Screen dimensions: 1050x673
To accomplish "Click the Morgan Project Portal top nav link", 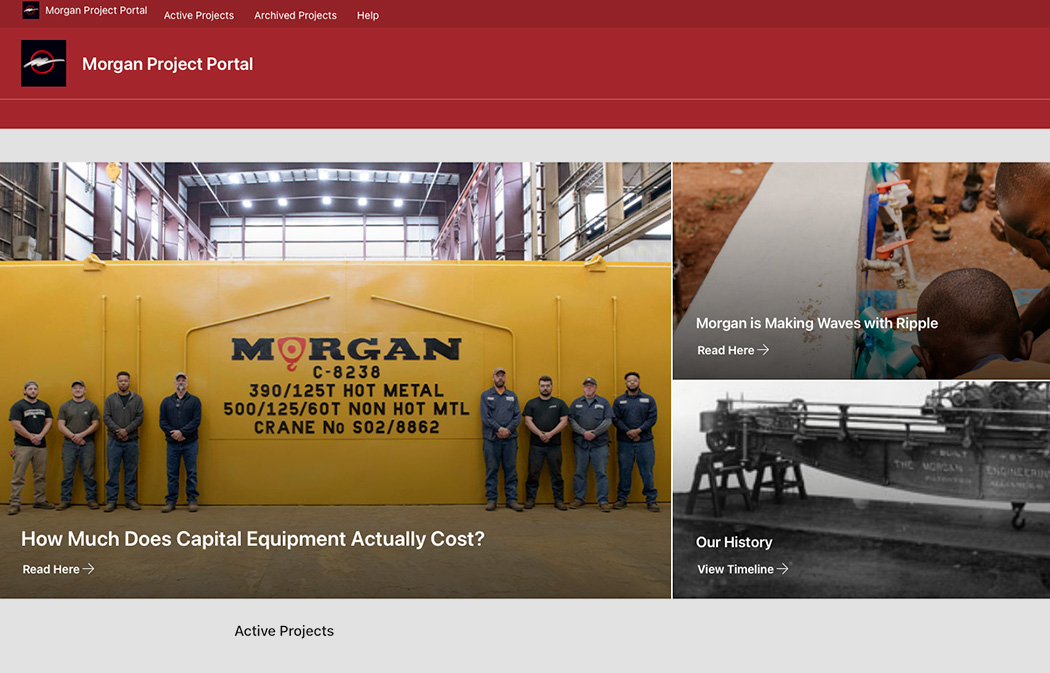I will click(x=96, y=10).
